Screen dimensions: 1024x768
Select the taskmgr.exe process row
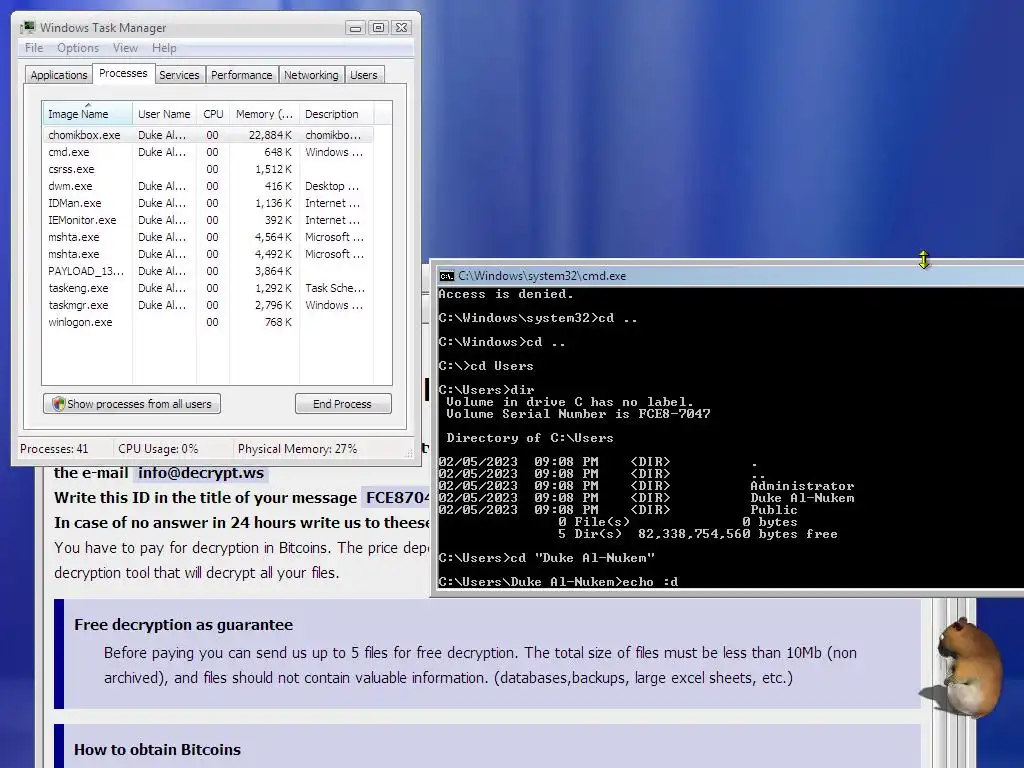pyautogui.click(x=208, y=305)
